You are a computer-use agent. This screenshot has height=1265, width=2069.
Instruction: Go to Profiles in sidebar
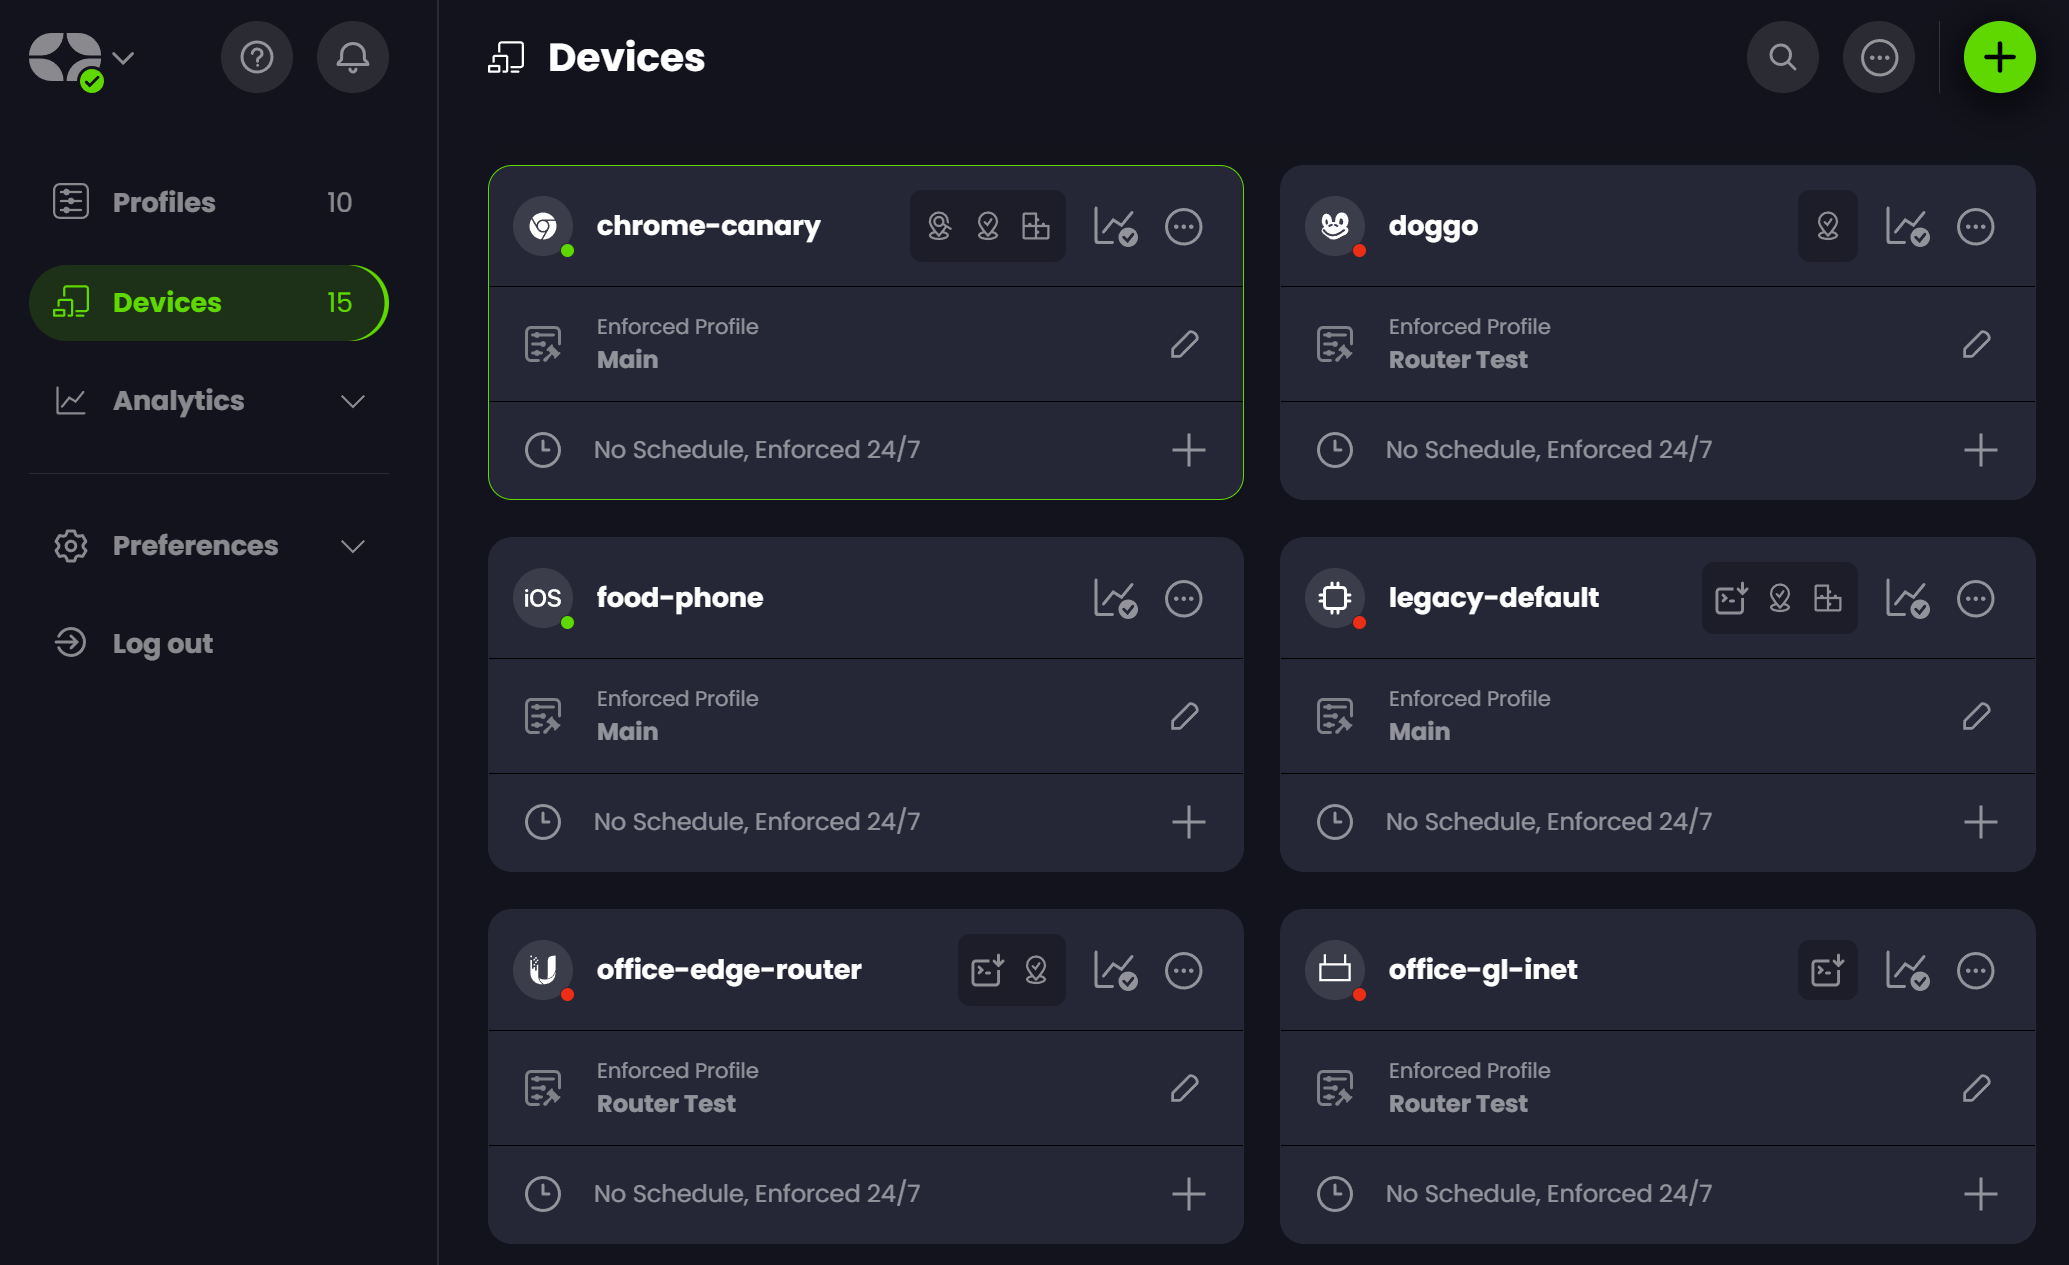(x=164, y=202)
